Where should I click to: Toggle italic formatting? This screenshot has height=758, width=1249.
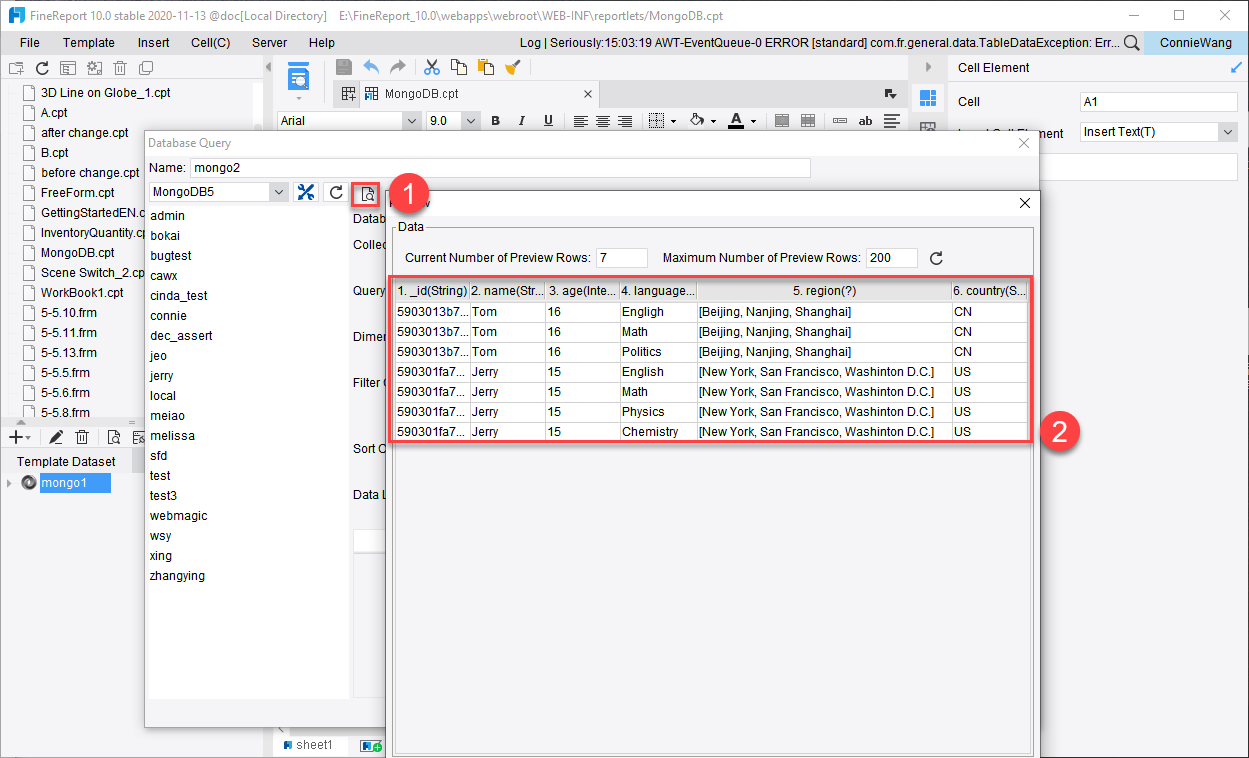[521, 120]
